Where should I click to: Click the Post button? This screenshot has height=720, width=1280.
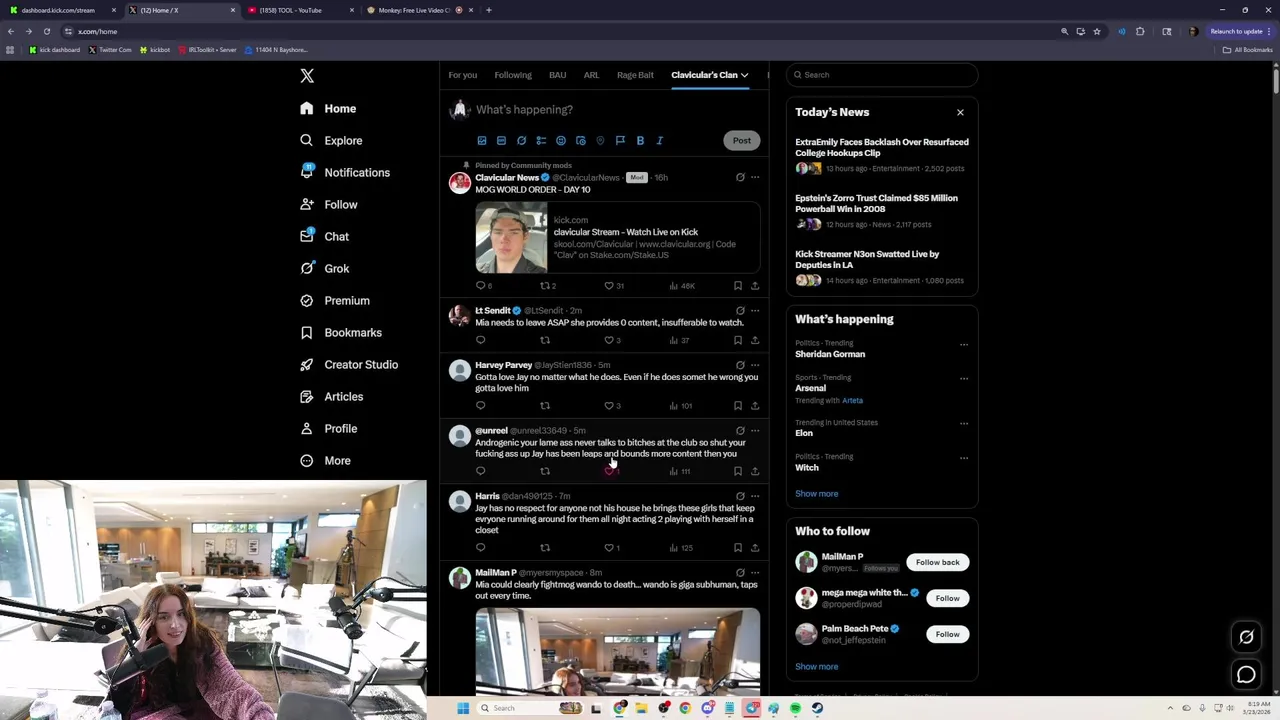741,141
